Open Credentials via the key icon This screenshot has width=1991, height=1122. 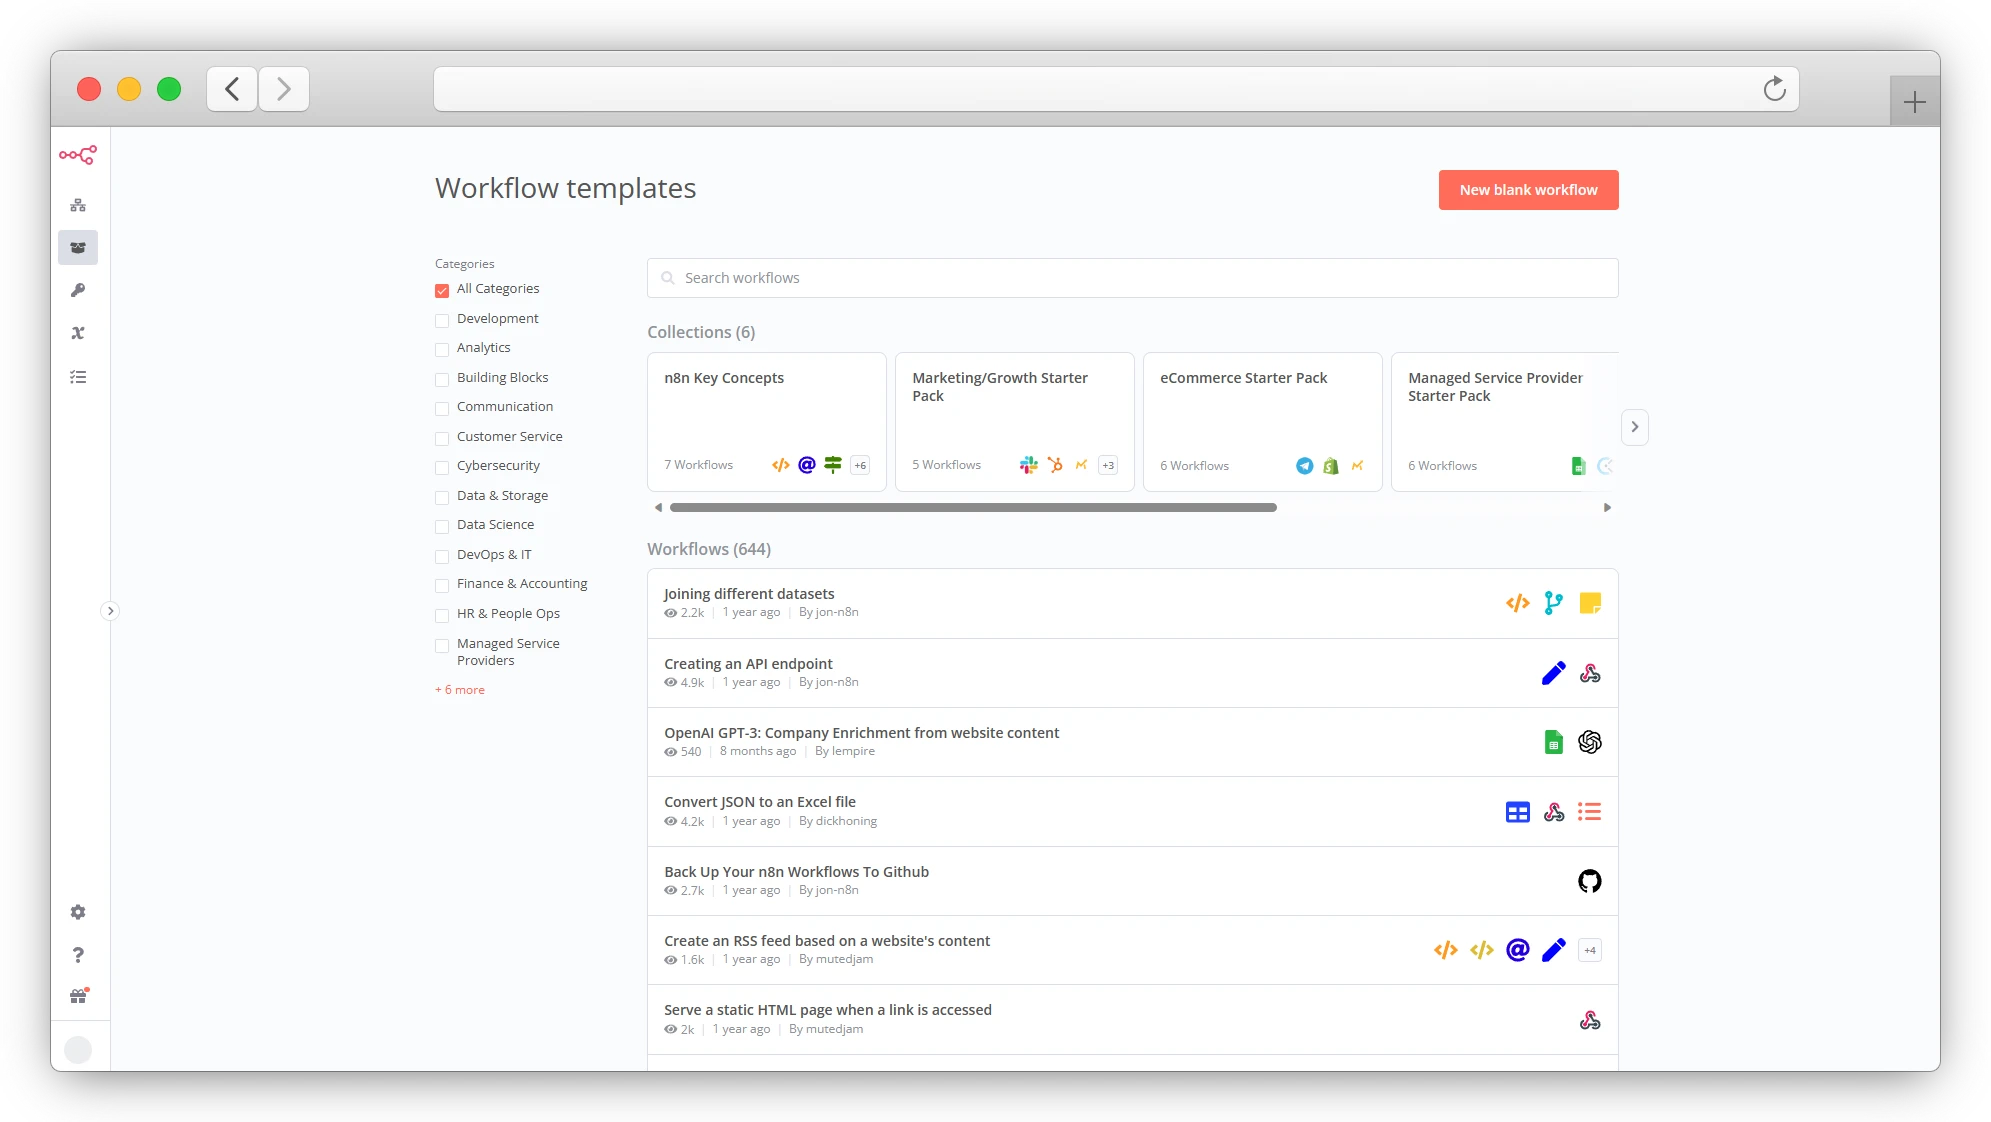coord(78,290)
